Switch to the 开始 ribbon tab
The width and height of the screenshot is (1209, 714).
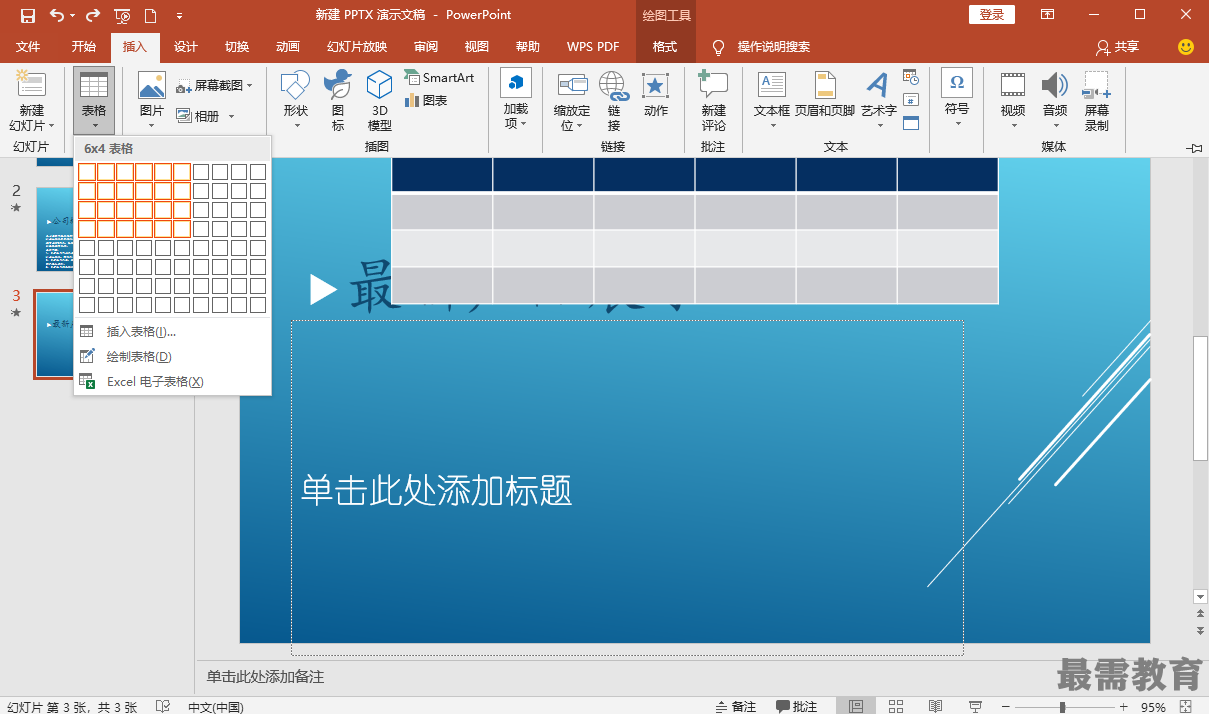click(x=84, y=47)
